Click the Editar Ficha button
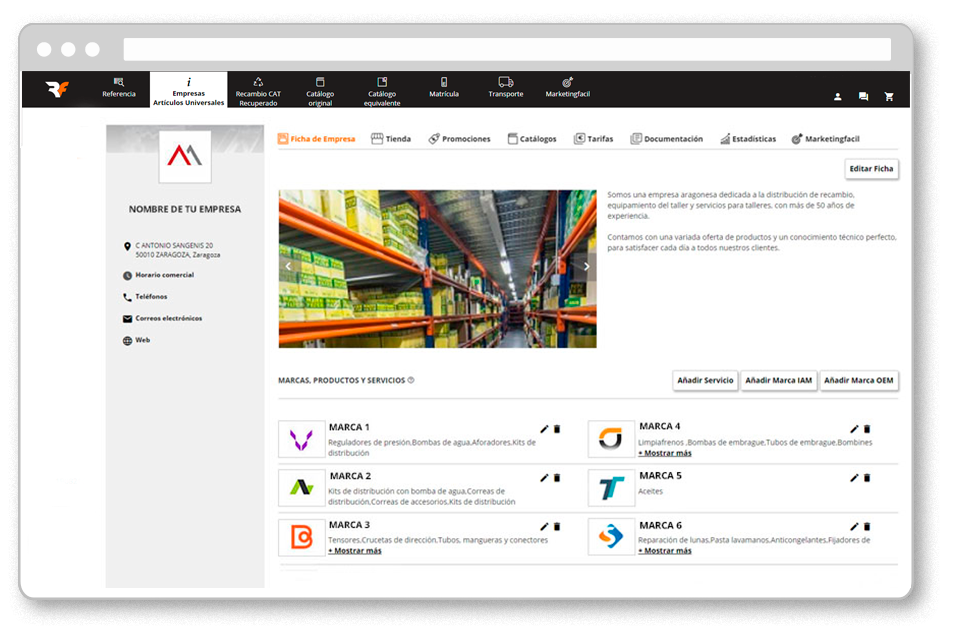Viewport: 953px width, 644px height. point(871,169)
